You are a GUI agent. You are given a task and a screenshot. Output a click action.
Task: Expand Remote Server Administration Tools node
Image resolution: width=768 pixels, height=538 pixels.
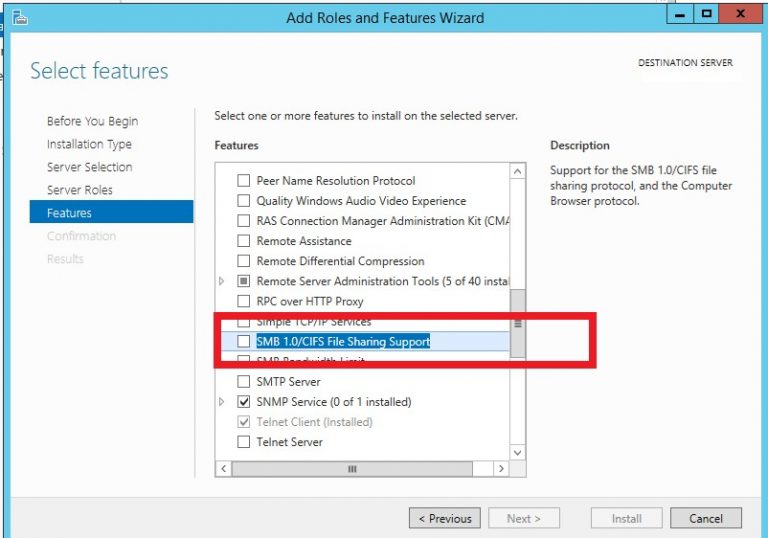(x=221, y=281)
